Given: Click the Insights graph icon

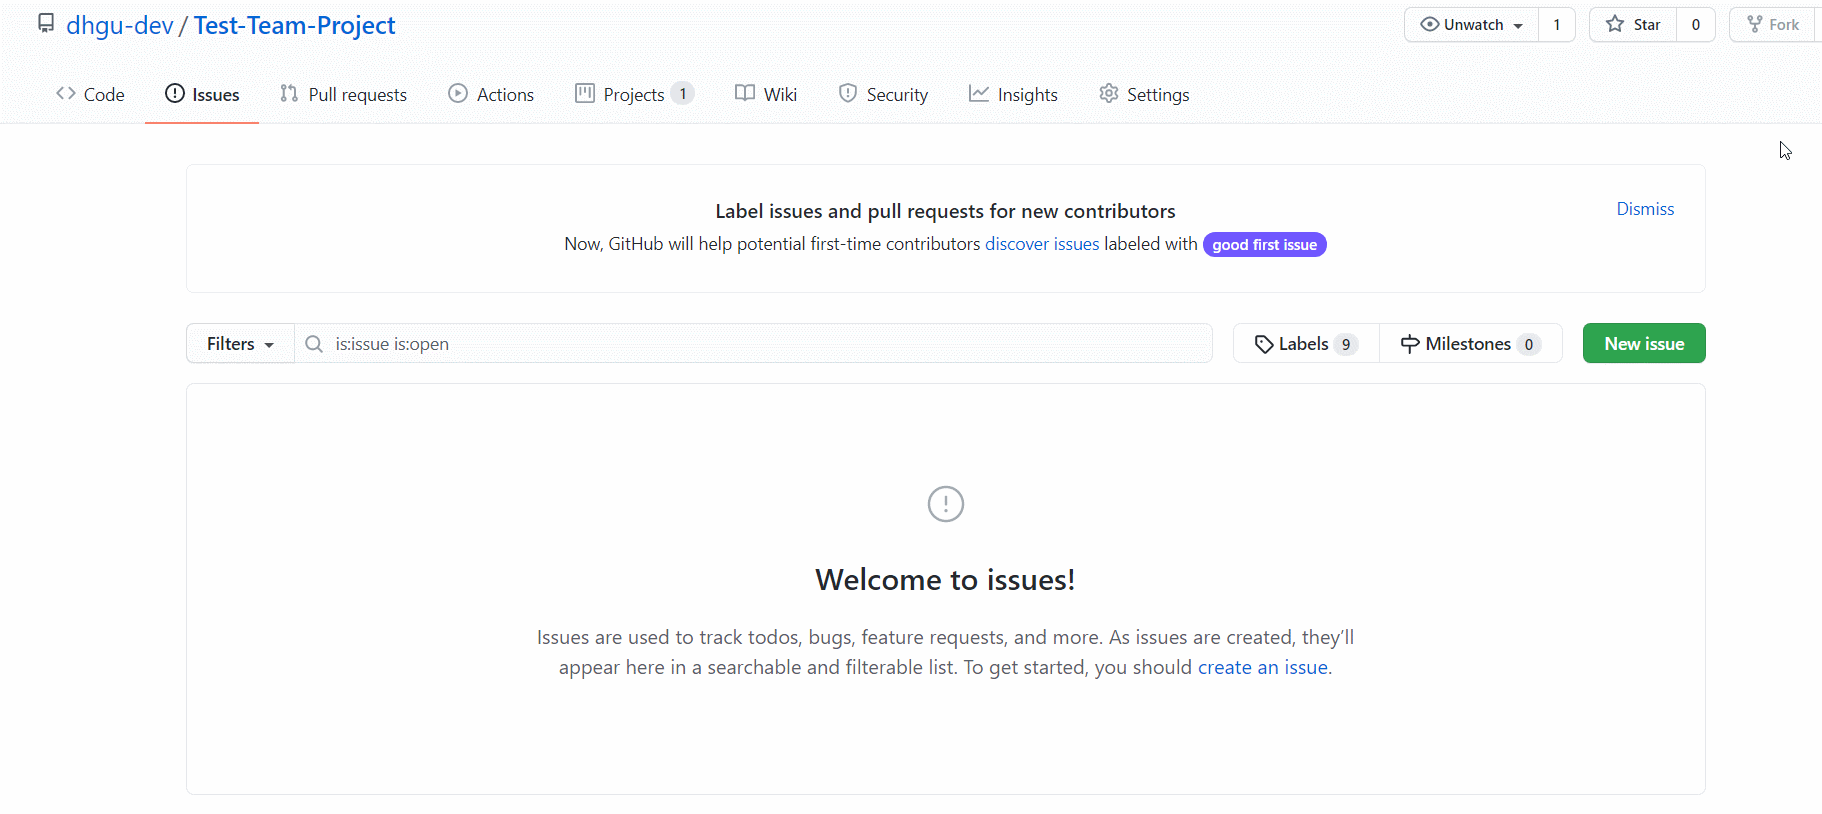Looking at the screenshot, I should point(979,93).
